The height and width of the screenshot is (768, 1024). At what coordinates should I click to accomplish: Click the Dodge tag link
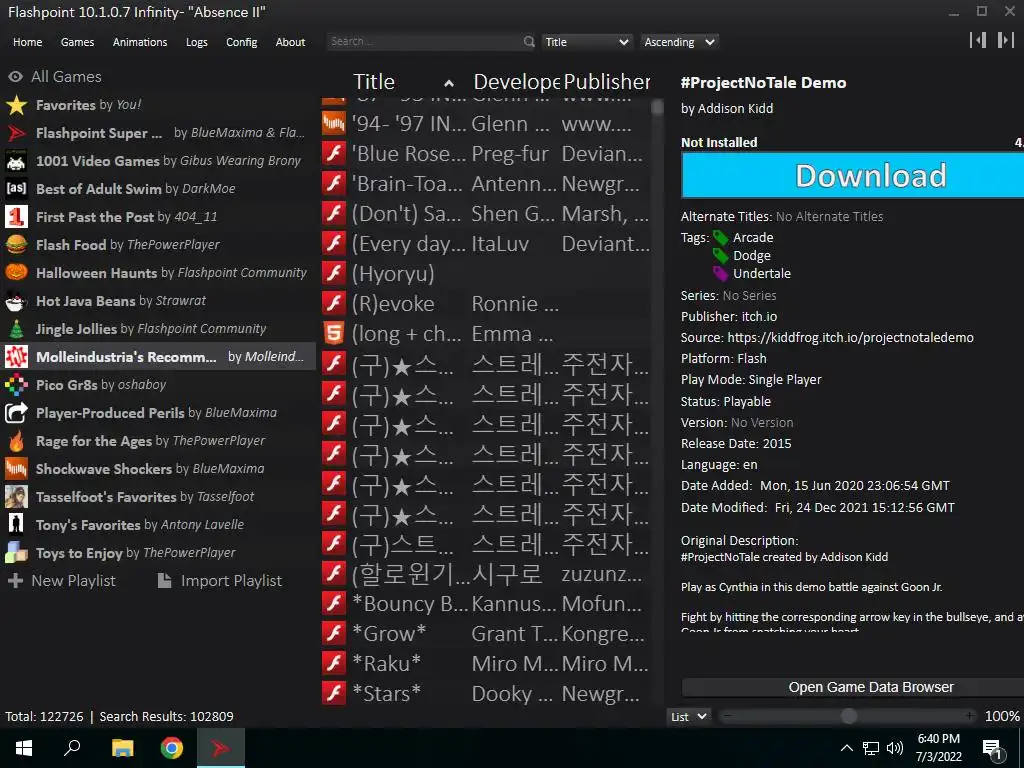(x=752, y=255)
